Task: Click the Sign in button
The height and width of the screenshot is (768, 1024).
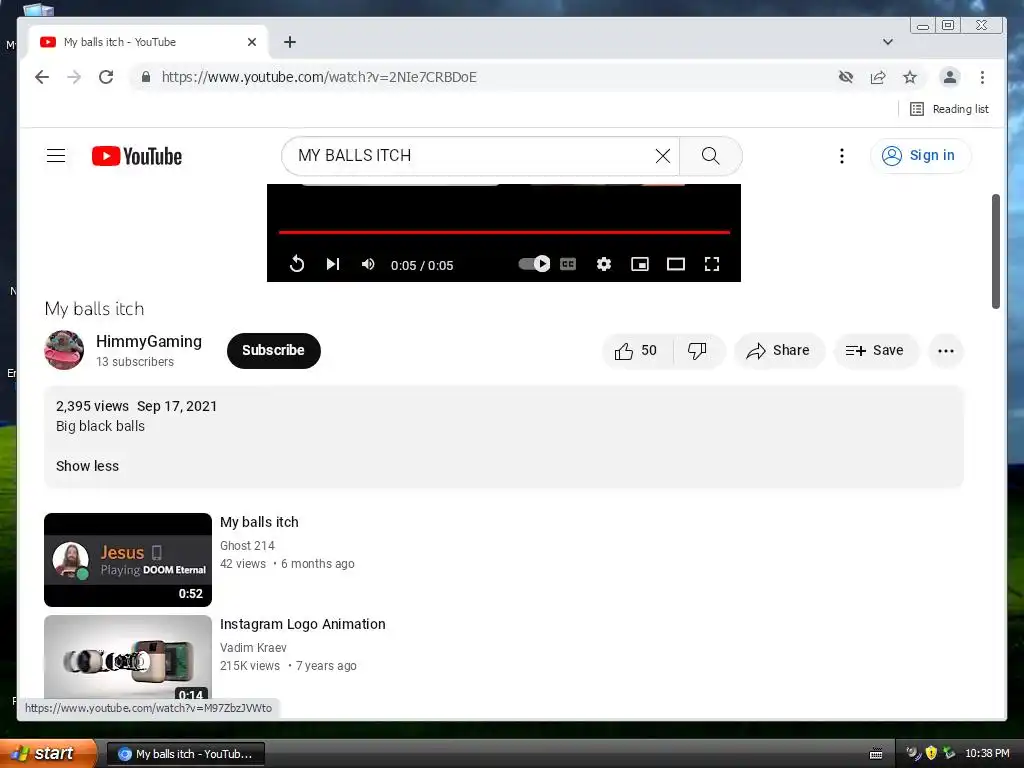Action: point(920,155)
